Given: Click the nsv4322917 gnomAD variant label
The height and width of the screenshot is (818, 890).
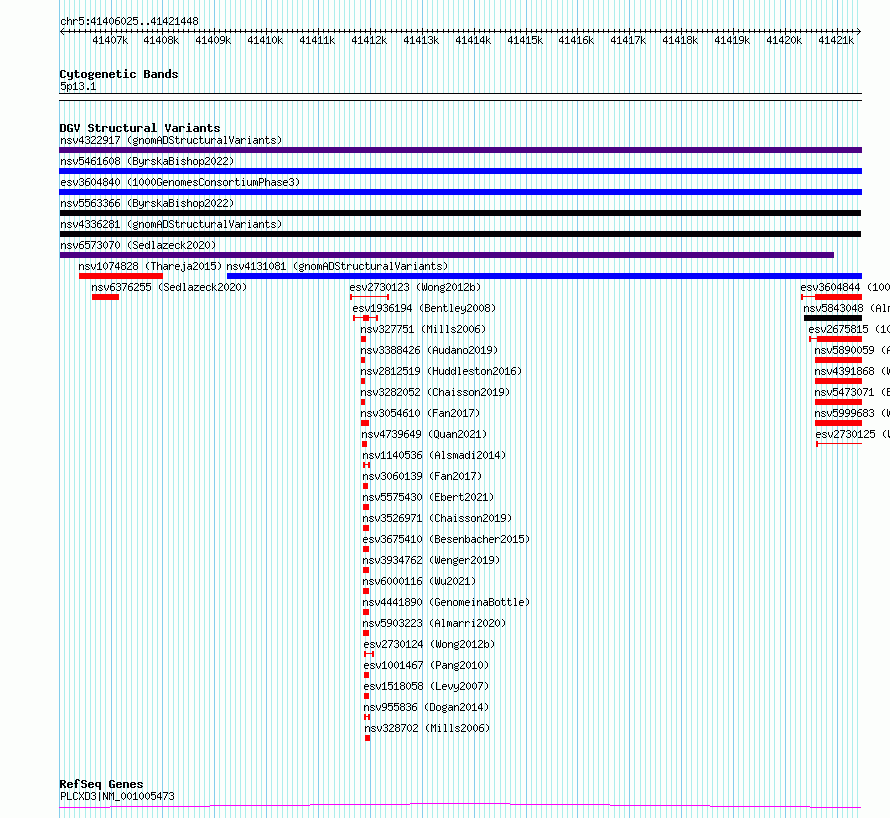Looking at the screenshot, I should pyautogui.click(x=171, y=140).
